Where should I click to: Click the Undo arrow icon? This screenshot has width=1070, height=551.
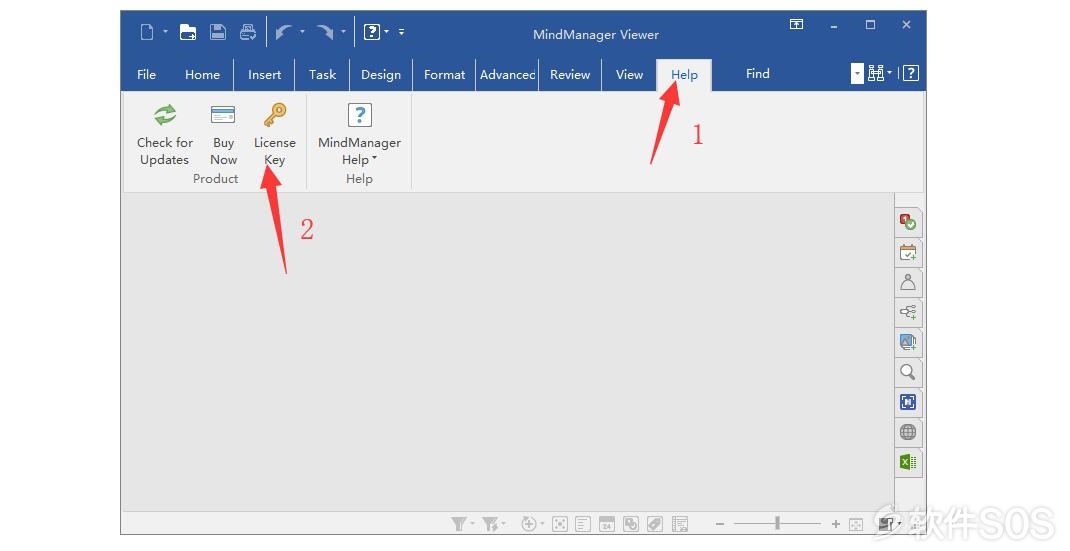click(283, 31)
